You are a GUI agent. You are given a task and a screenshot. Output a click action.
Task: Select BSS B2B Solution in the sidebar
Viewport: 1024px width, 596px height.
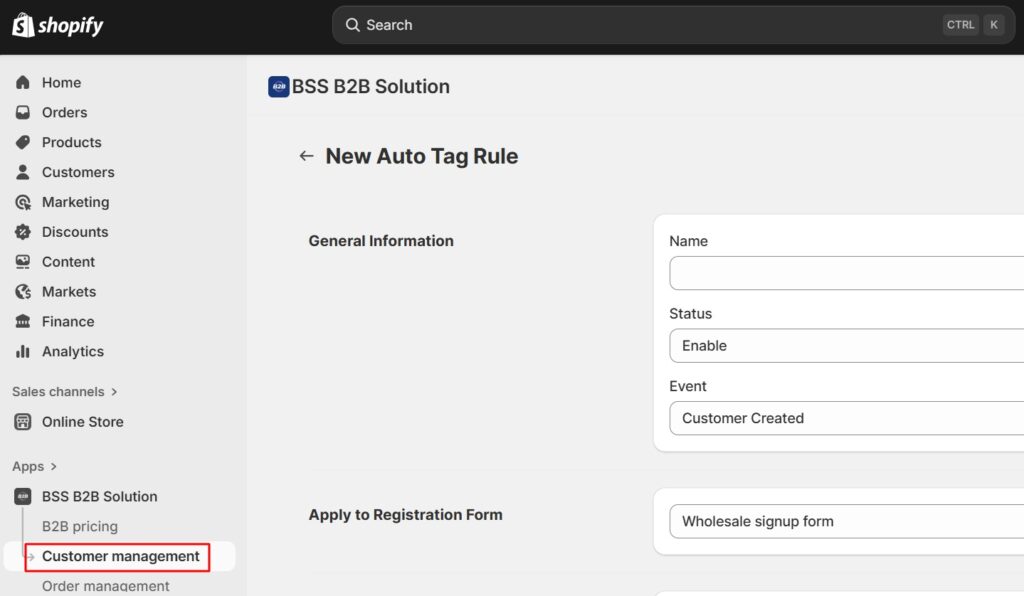pyautogui.click(x=100, y=496)
